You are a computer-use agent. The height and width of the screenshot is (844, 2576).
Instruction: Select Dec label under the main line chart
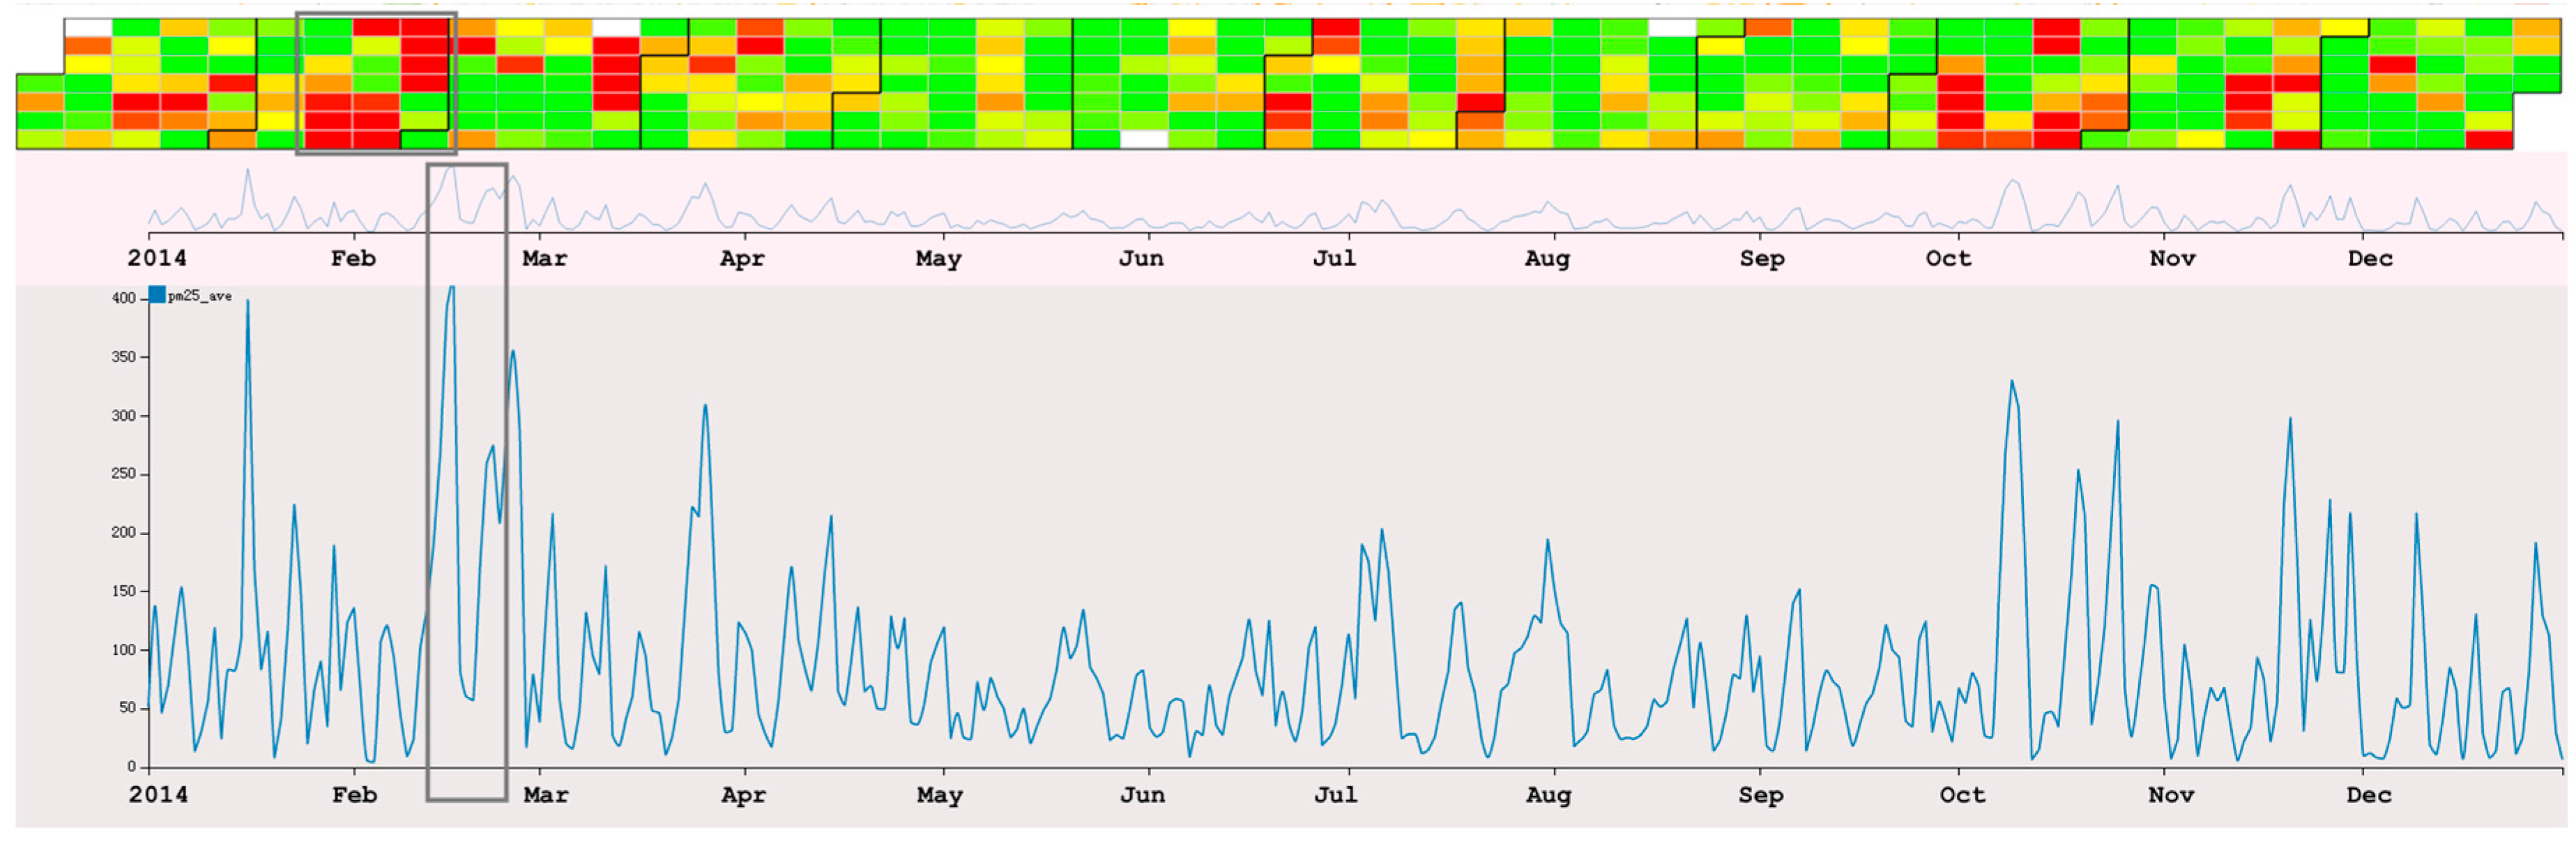(x=2370, y=795)
